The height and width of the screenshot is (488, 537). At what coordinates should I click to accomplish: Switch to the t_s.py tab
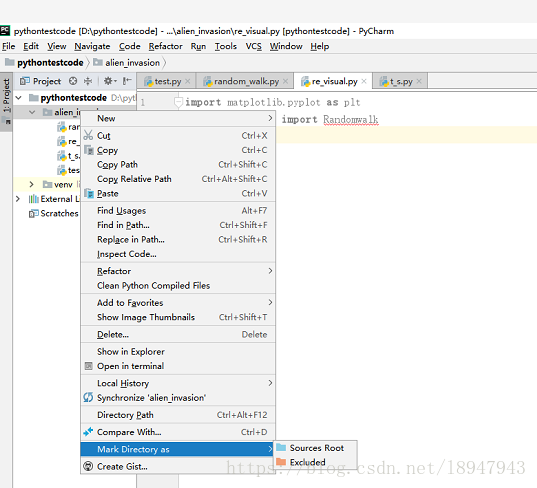[x=400, y=82]
